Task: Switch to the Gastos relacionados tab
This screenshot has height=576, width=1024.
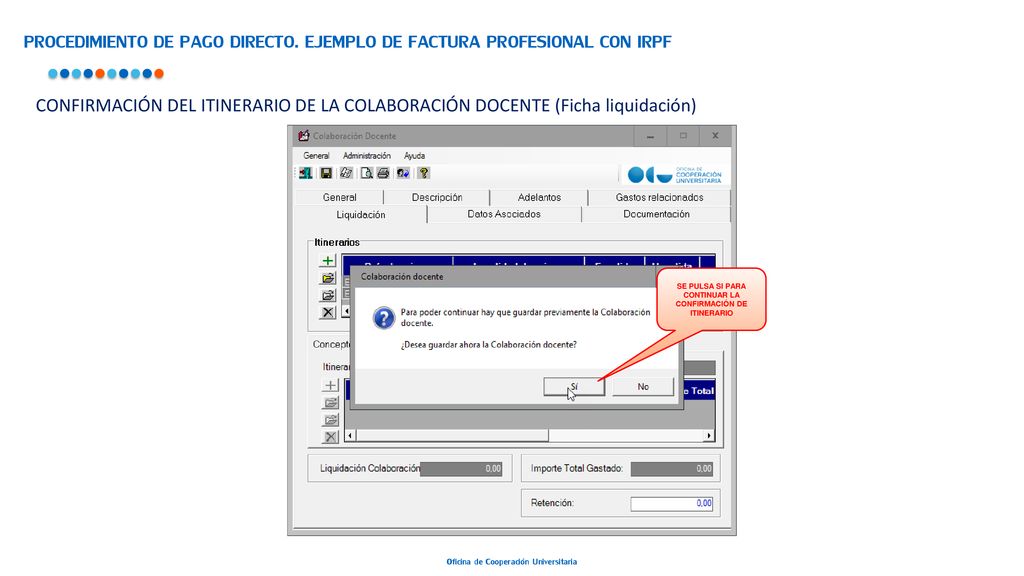Action: (659, 197)
